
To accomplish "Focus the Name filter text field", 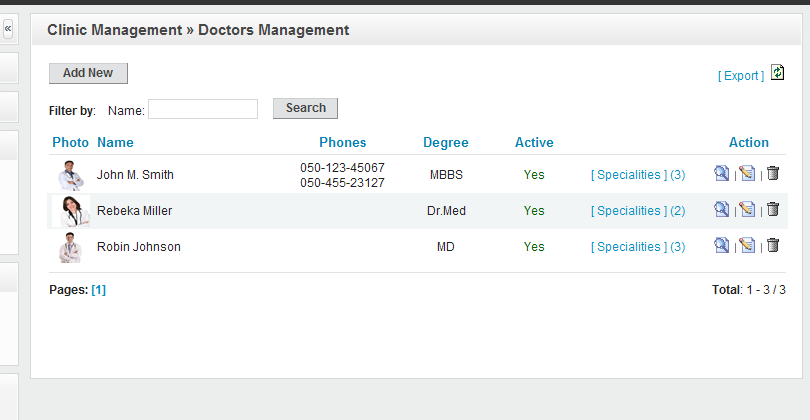I will click(x=203, y=109).
